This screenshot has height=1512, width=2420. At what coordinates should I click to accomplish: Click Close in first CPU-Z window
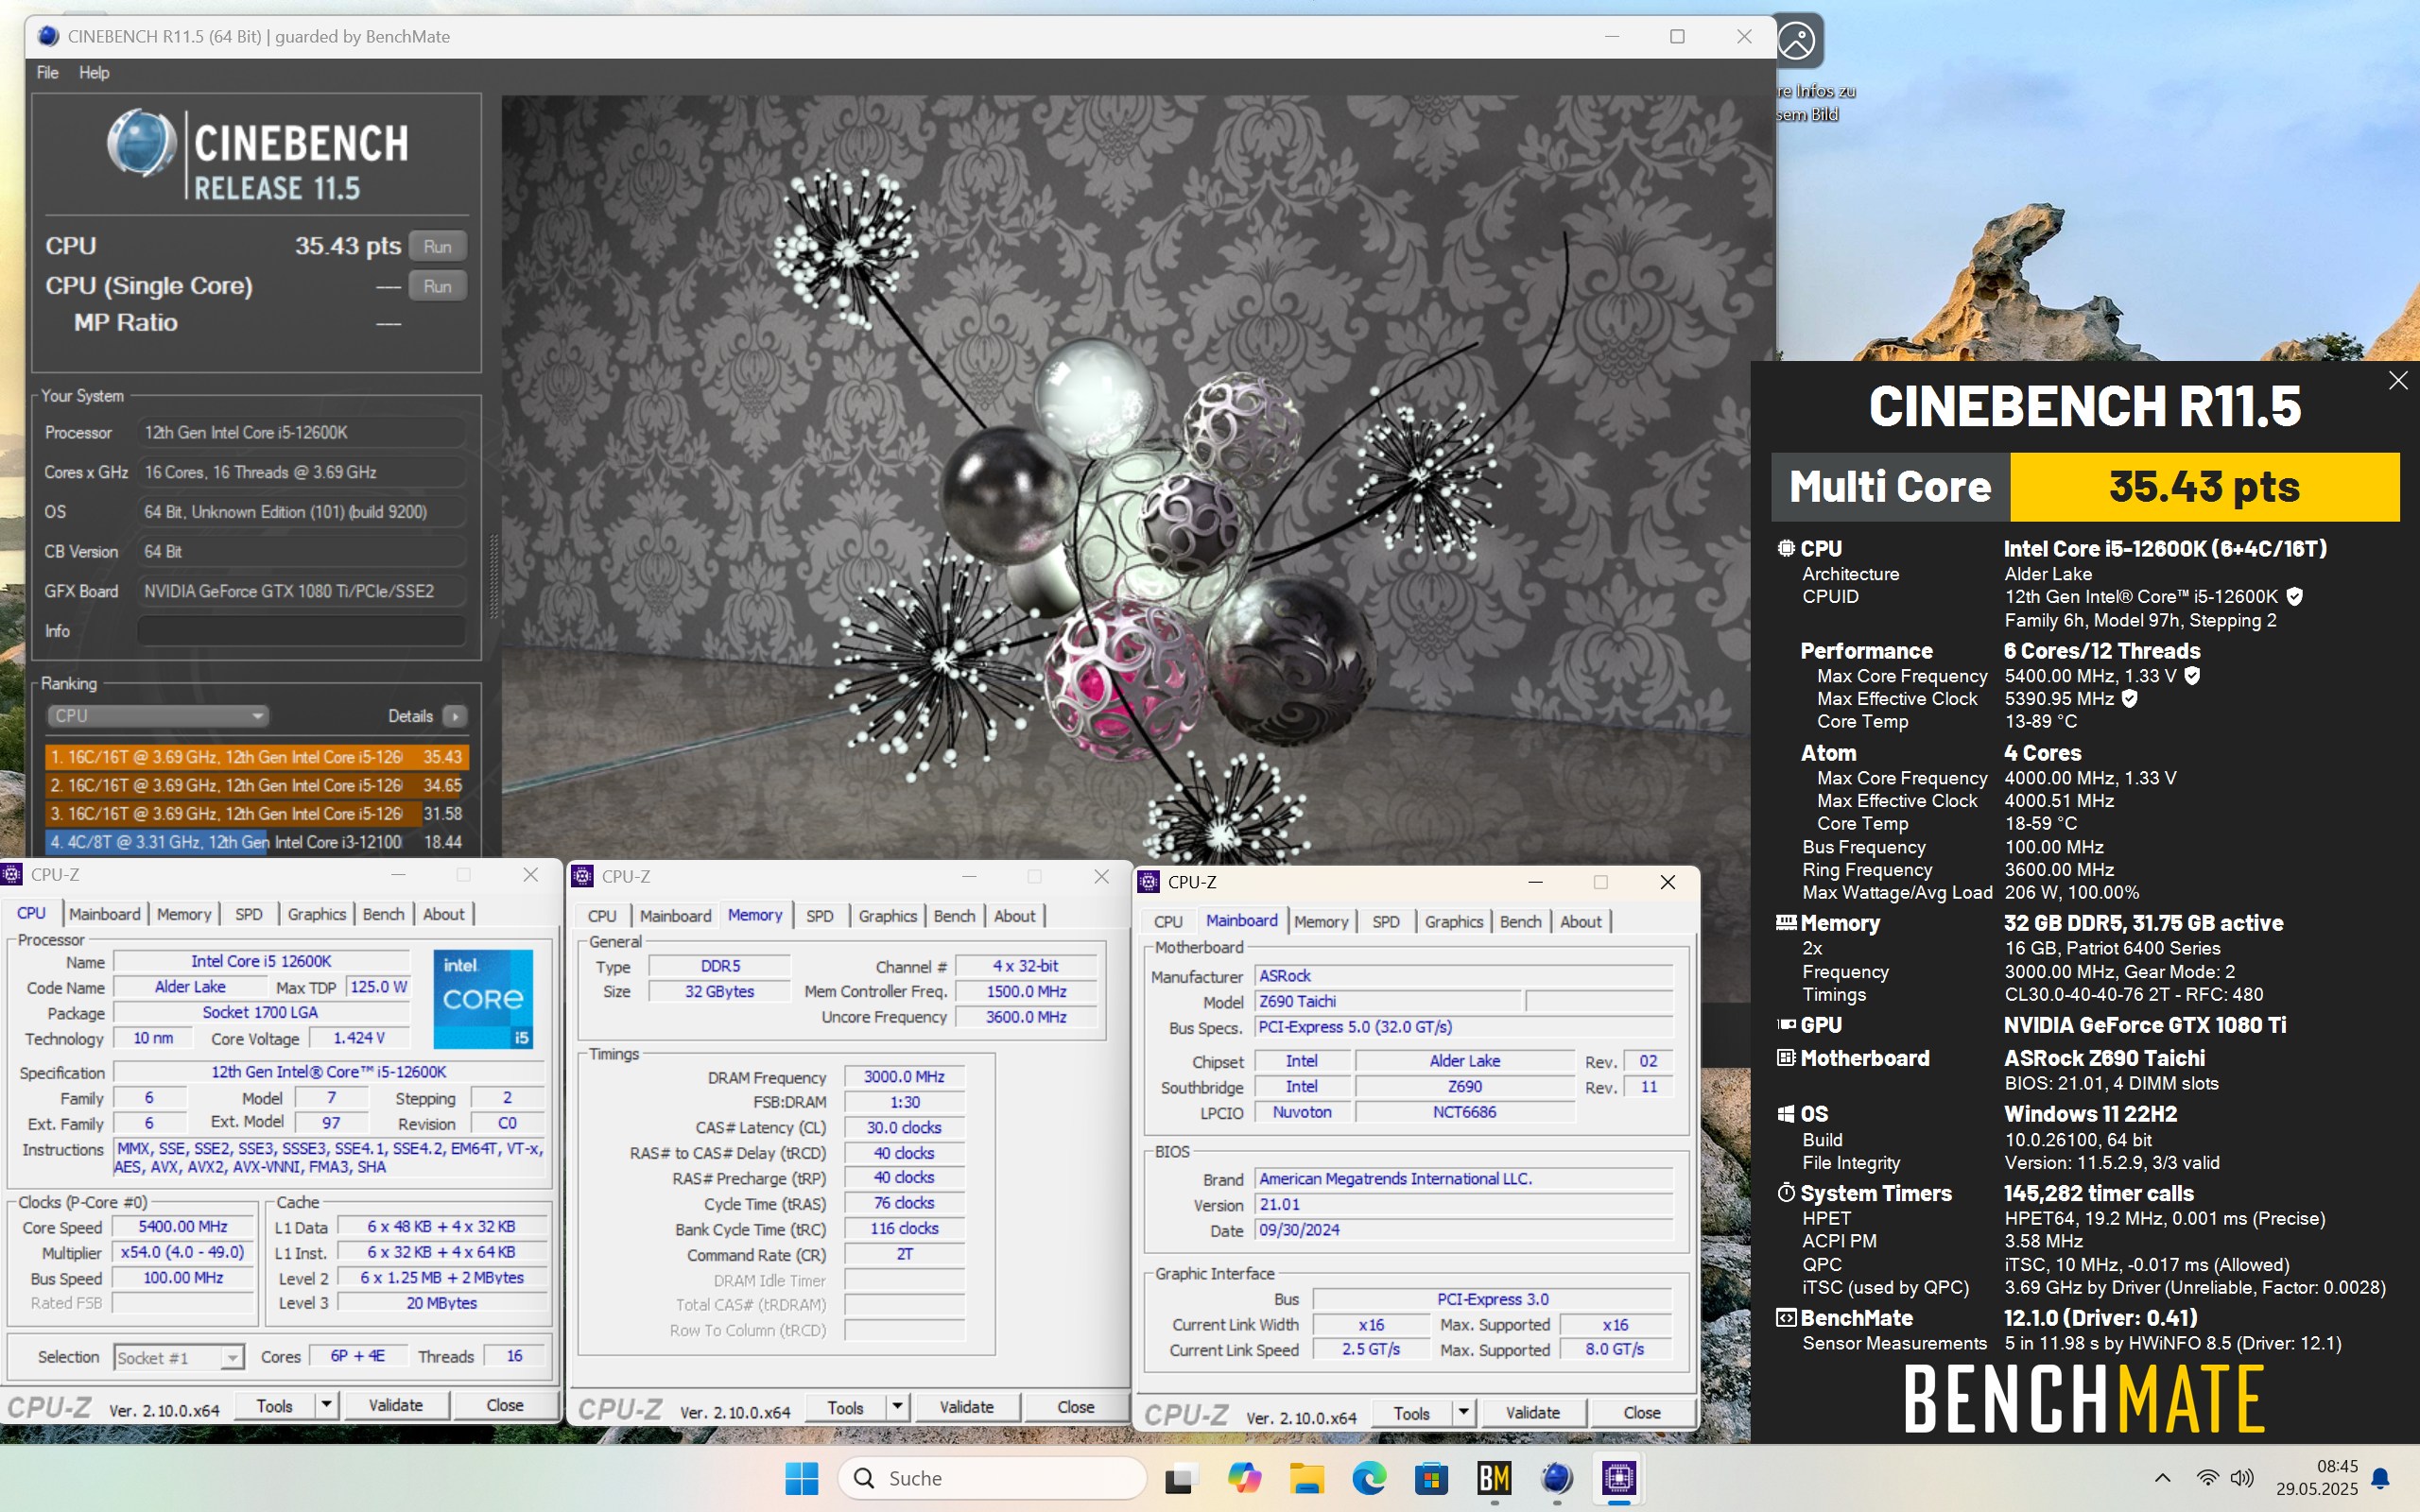(x=505, y=1406)
